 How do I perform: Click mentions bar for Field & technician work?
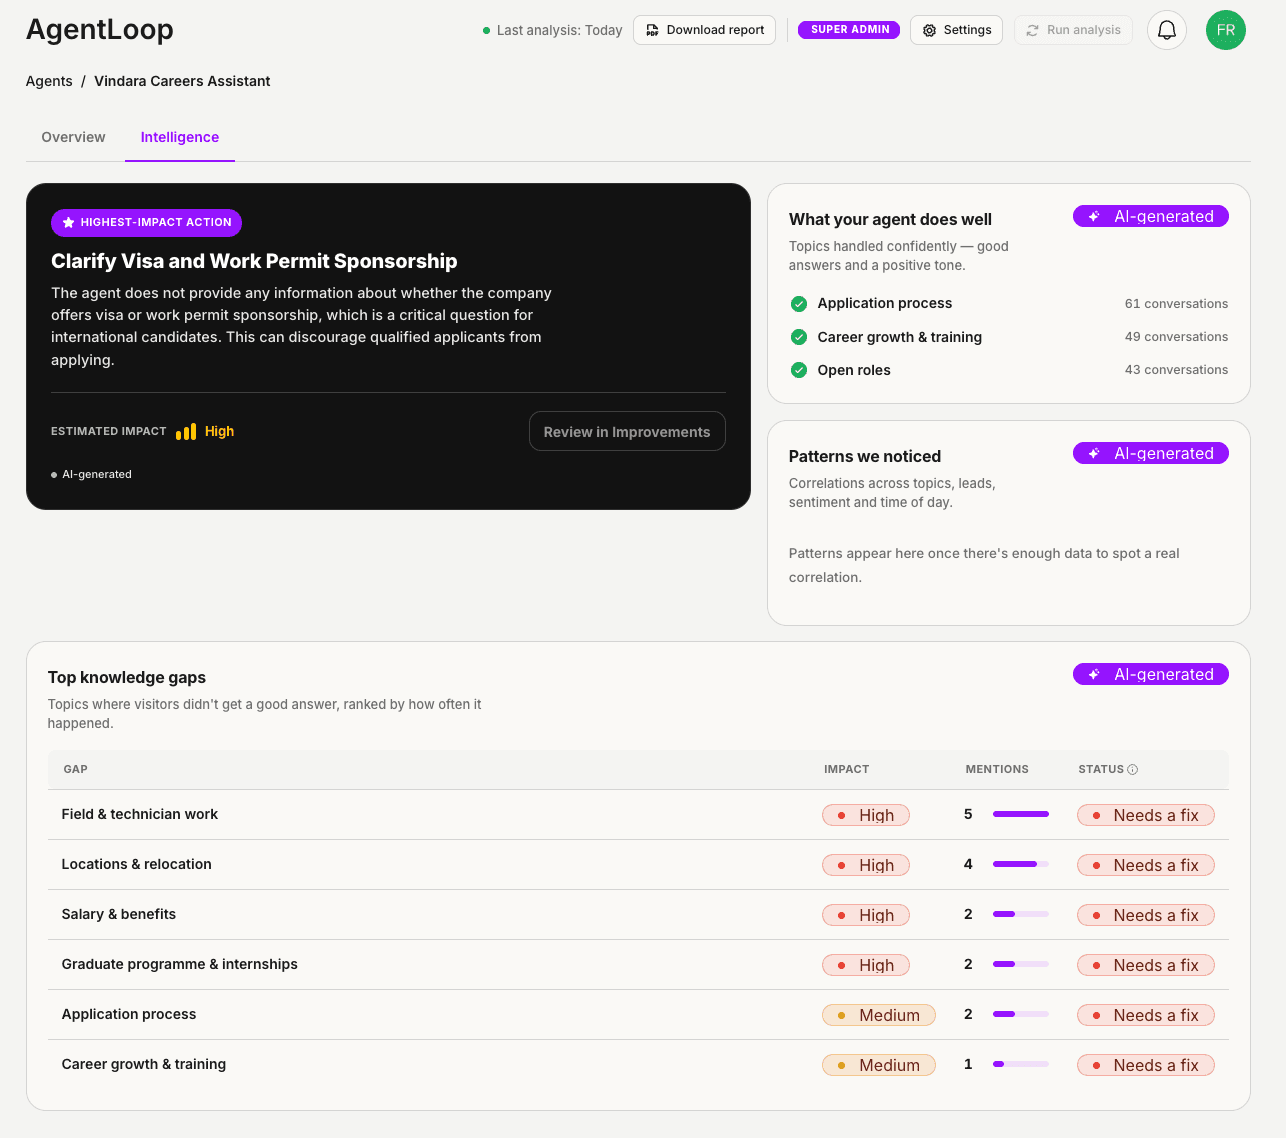pos(1021,814)
